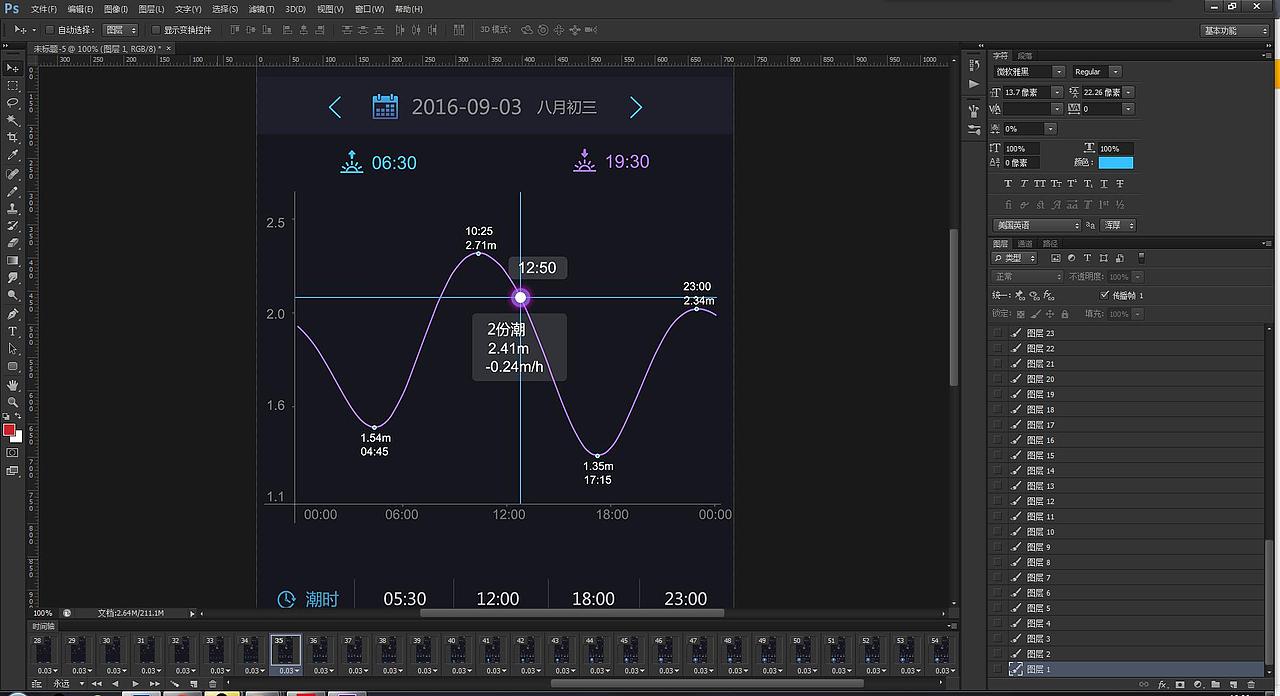Image resolution: width=1280 pixels, height=696 pixels.
Task: Select the Brush tool
Action: pos(12,190)
